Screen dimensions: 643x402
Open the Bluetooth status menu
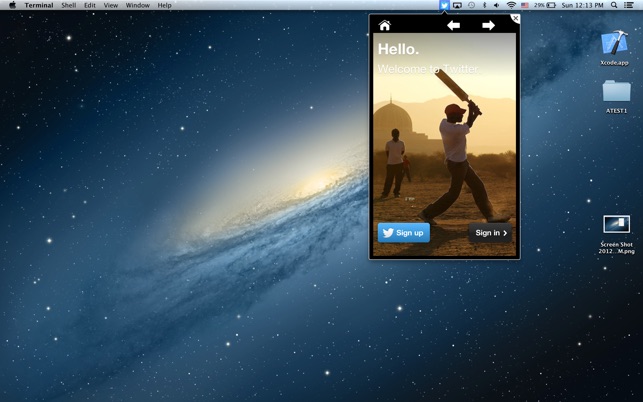(484, 5)
